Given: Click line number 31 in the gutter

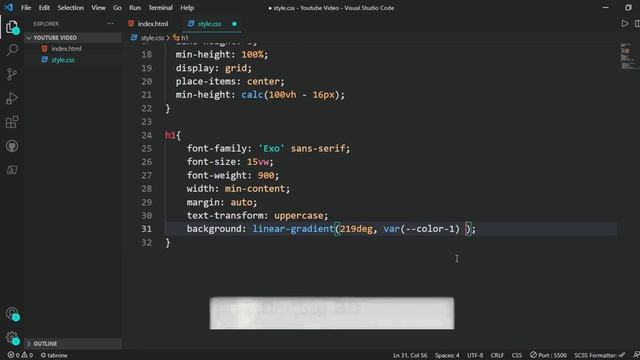Looking at the screenshot, I should click(x=147, y=229).
